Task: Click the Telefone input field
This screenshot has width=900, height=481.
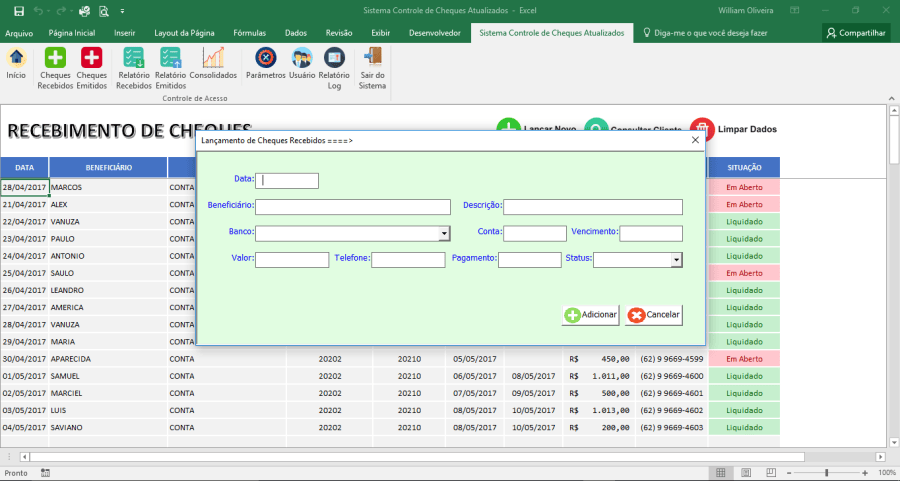Action: point(408,260)
